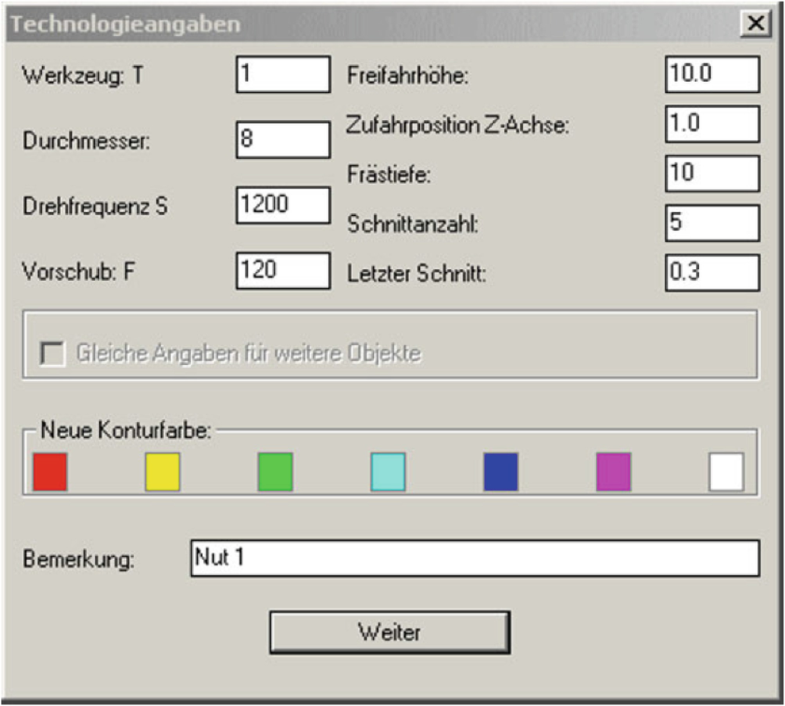Choose the cyan contour color swatch
785x706 pixels.
point(388,472)
